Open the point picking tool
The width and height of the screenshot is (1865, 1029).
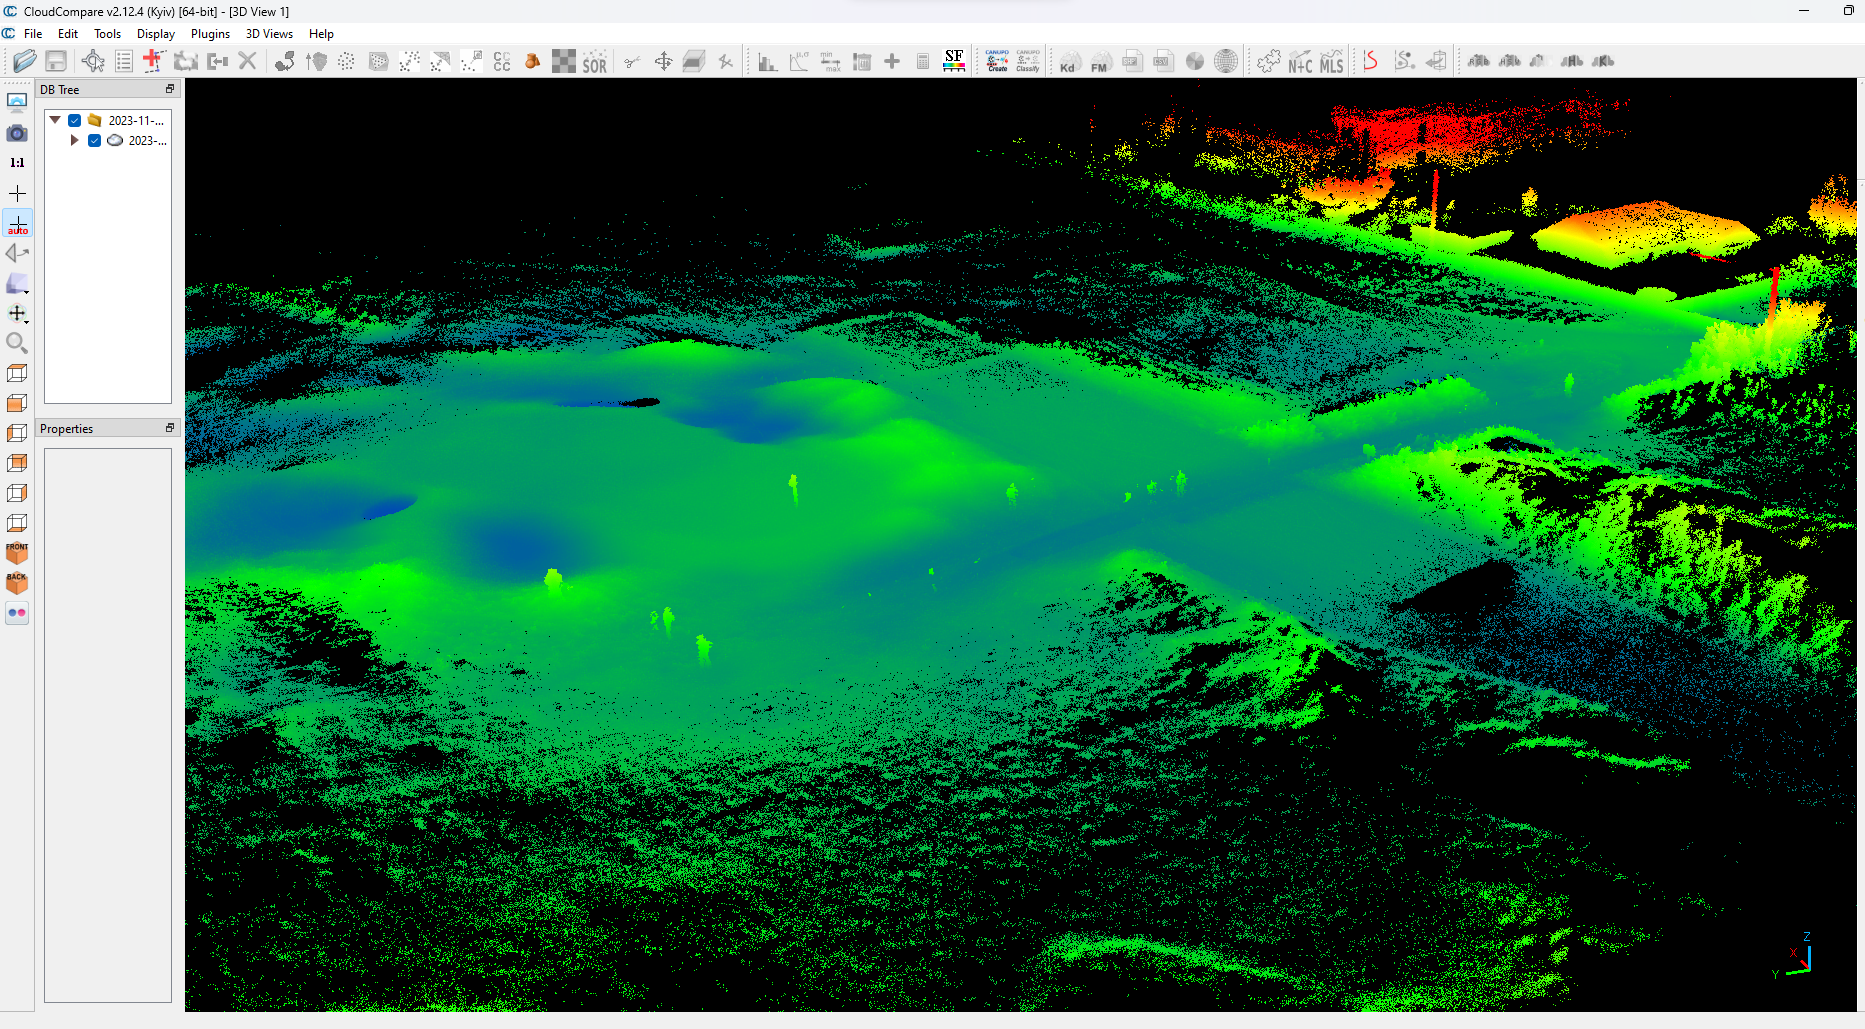pos(93,61)
